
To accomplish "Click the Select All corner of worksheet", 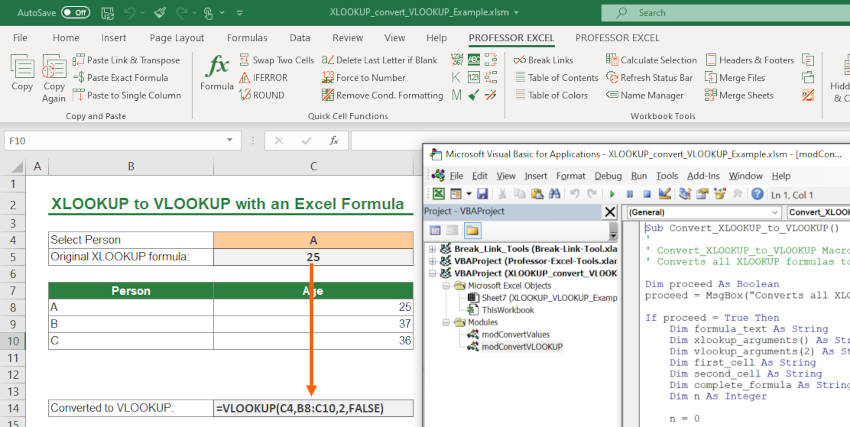I will [x=15, y=166].
